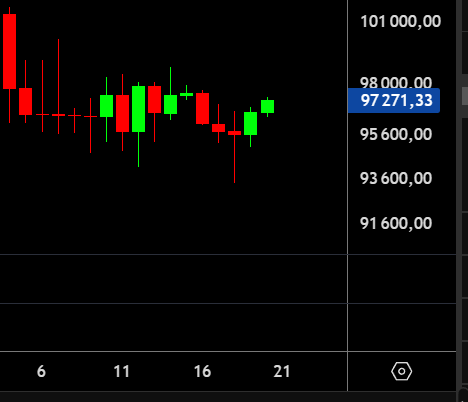Click the 101 000,00 price axis label
The height and width of the screenshot is (402, 468).
pyautogui.click(x=401, y=21)
